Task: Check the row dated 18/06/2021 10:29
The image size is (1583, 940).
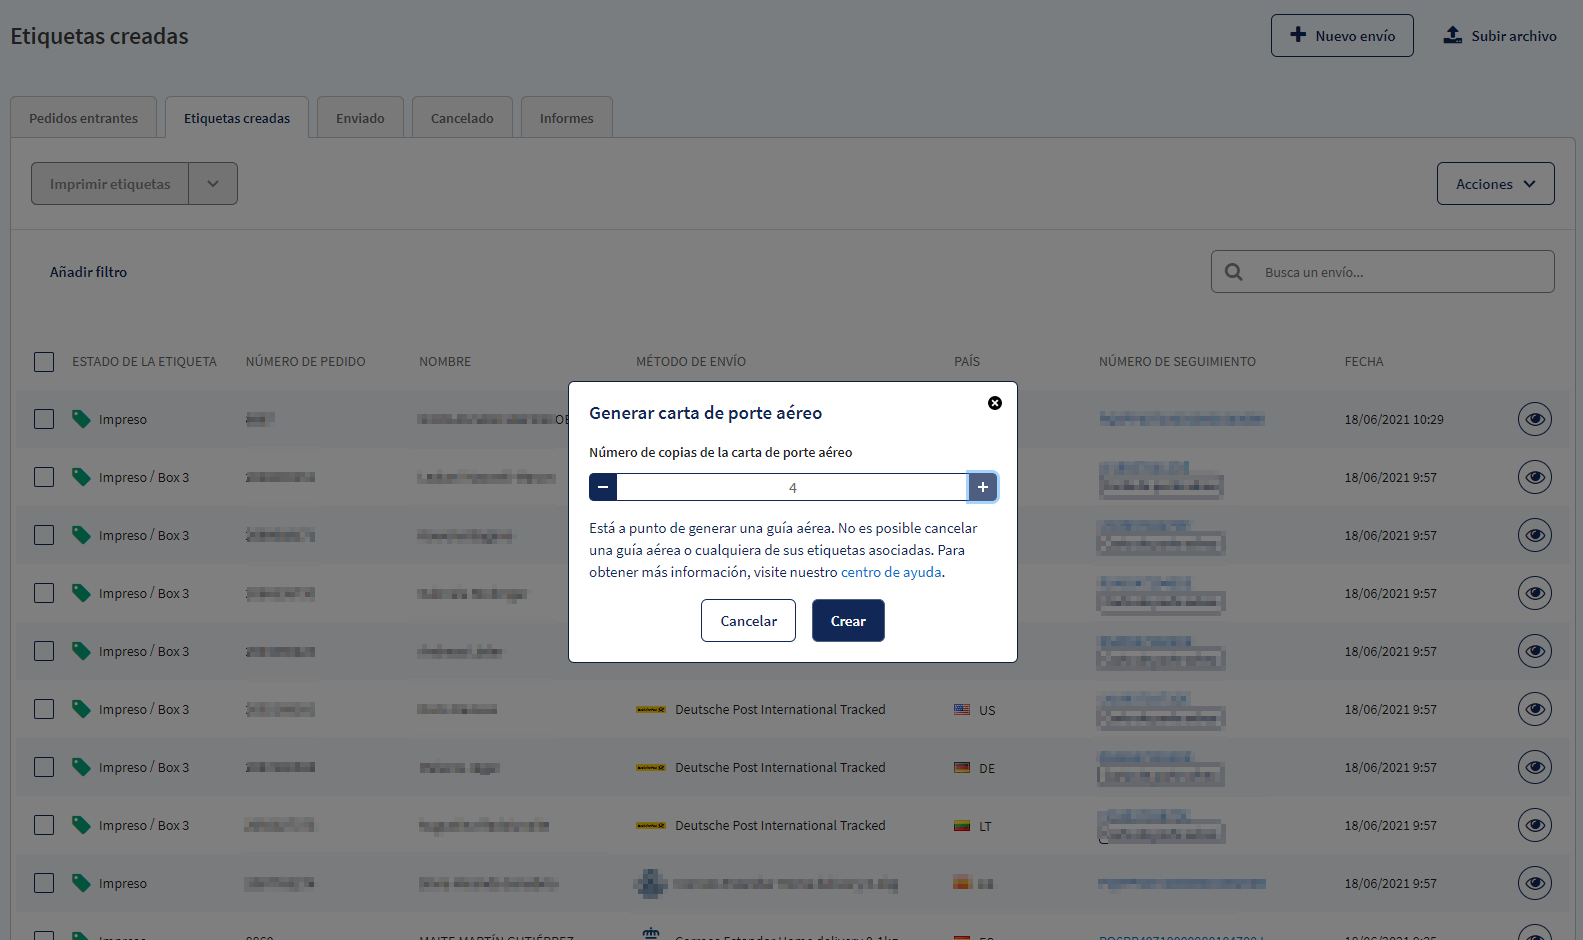Action: pos(44,419)
